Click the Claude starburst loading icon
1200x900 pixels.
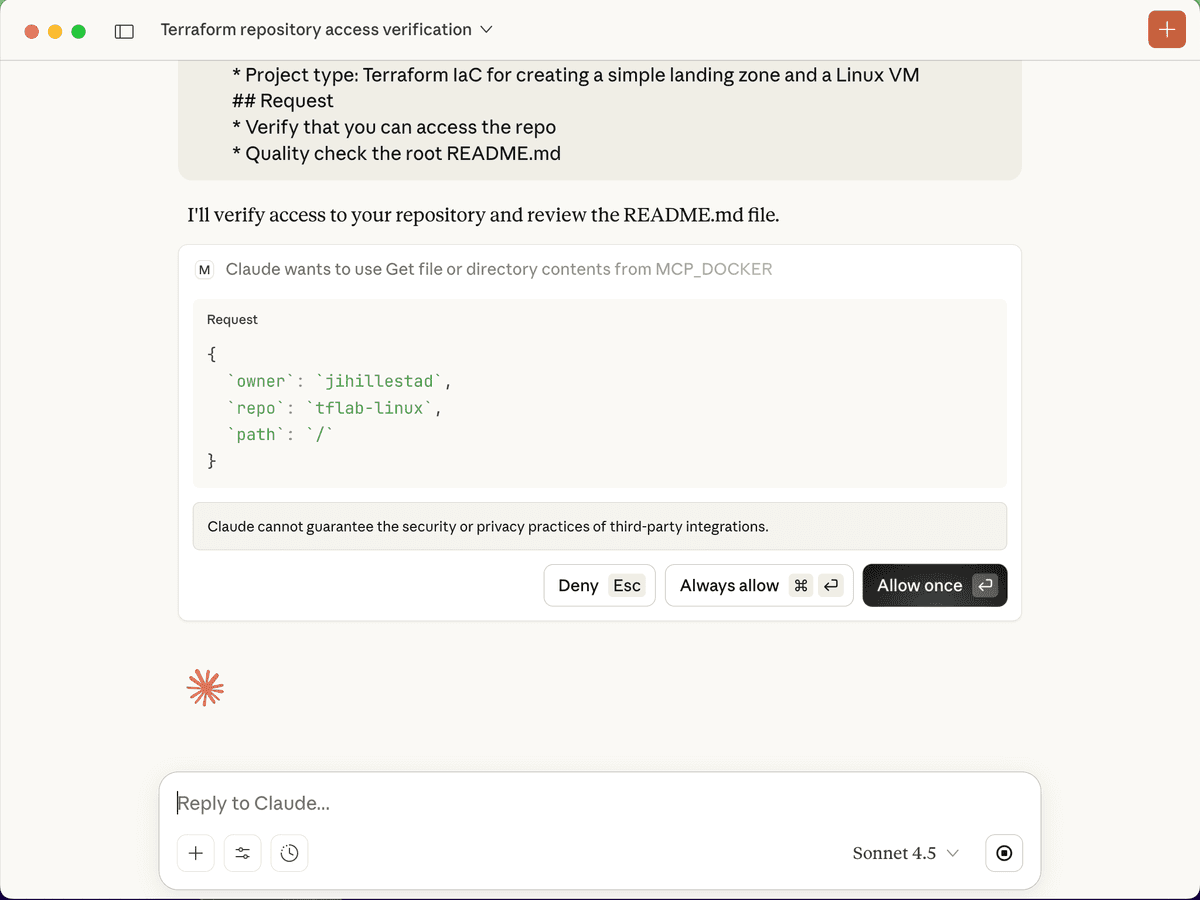pos(205,688)
